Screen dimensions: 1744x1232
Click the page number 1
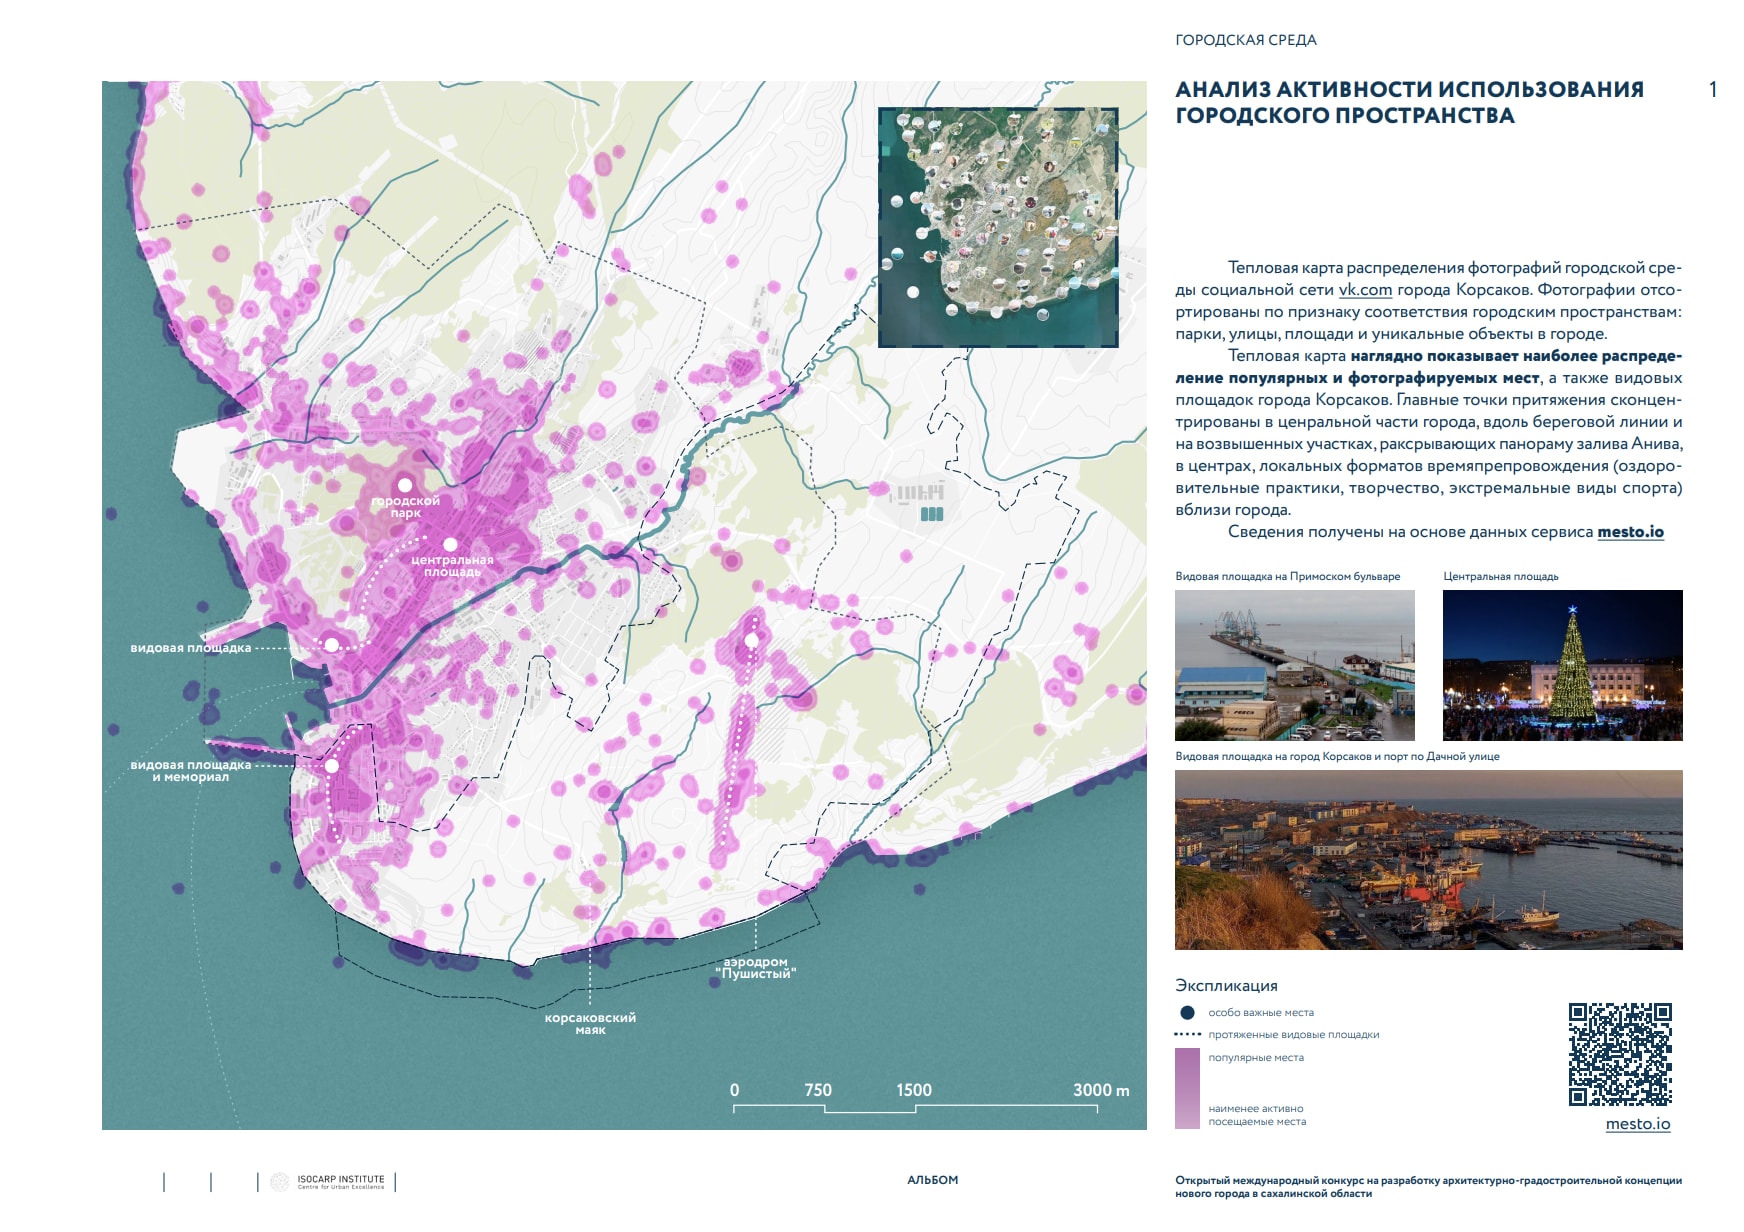tap(1713, 89)
